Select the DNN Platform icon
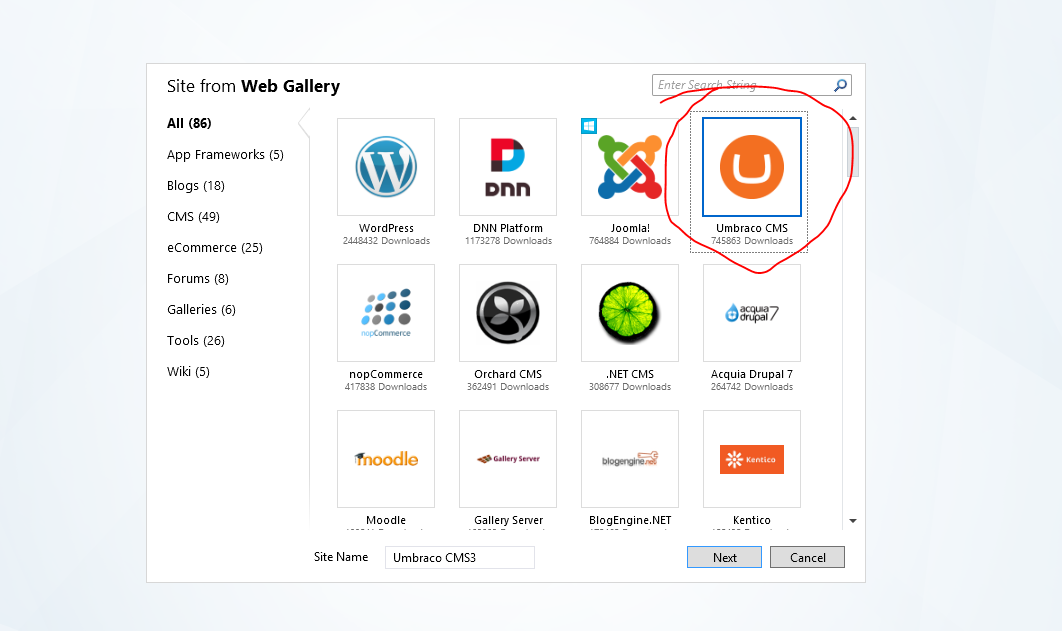The height and width of the screenshot is (631, 1062). (508, 167)
